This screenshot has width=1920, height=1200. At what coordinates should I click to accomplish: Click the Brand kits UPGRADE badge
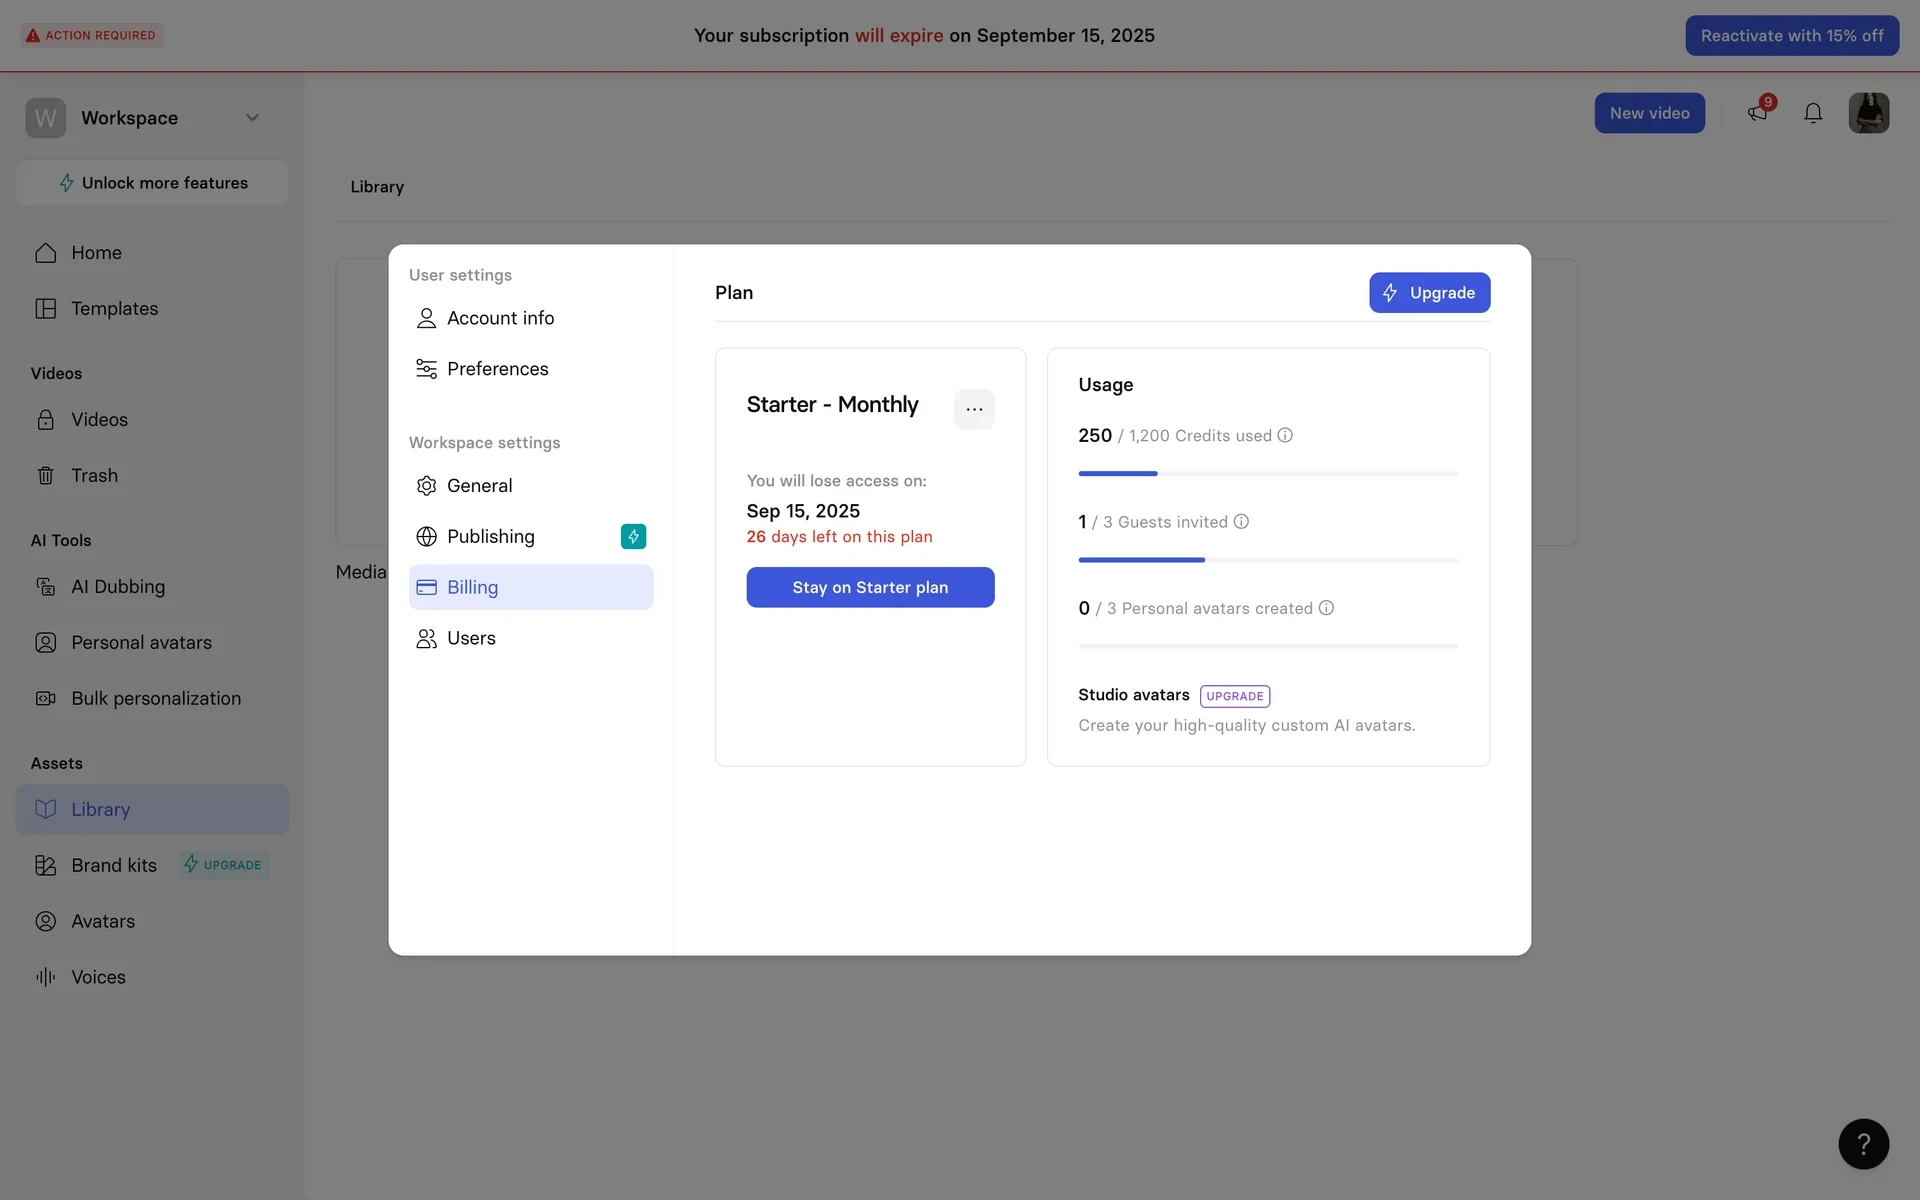click(224, 865)
